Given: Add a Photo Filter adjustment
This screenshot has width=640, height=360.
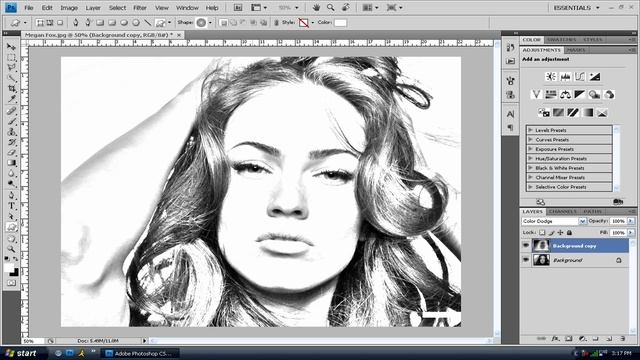Looking at the screenshot, I should (594, 94).
